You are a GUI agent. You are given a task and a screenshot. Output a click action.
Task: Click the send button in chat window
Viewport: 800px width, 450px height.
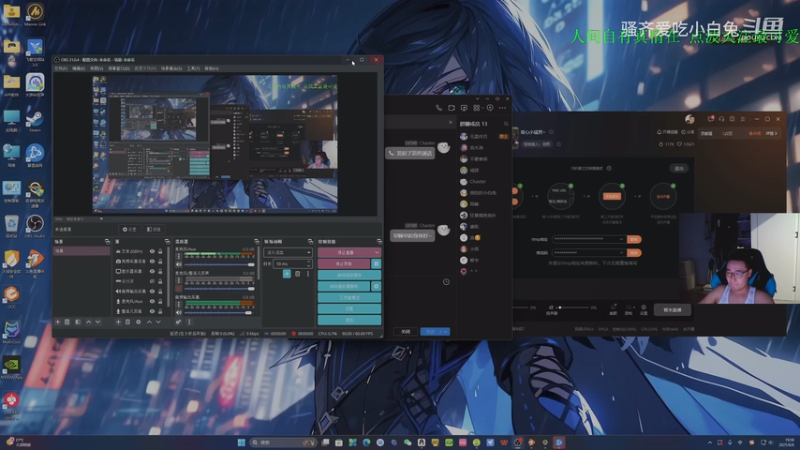point(432,332)
